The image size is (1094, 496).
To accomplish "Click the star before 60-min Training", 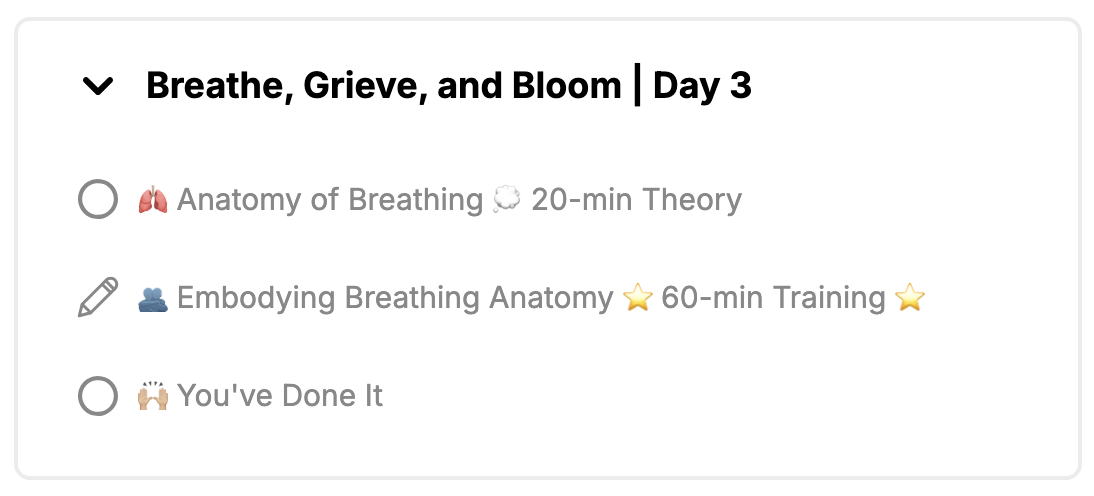I will (638, 298).
